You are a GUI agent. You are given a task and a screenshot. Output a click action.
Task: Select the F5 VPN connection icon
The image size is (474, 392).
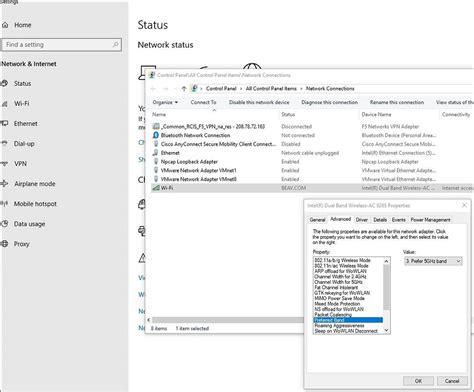click(x=156, y=126)
